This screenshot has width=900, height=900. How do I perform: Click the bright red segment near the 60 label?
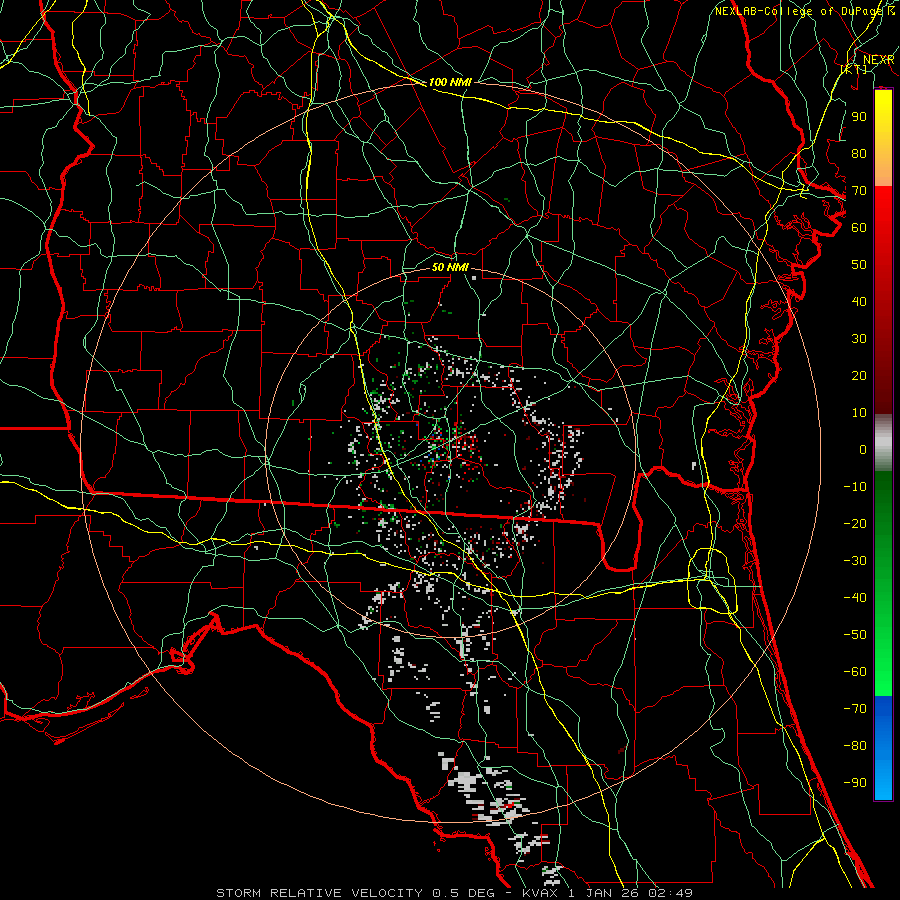[x=883, y=224]
